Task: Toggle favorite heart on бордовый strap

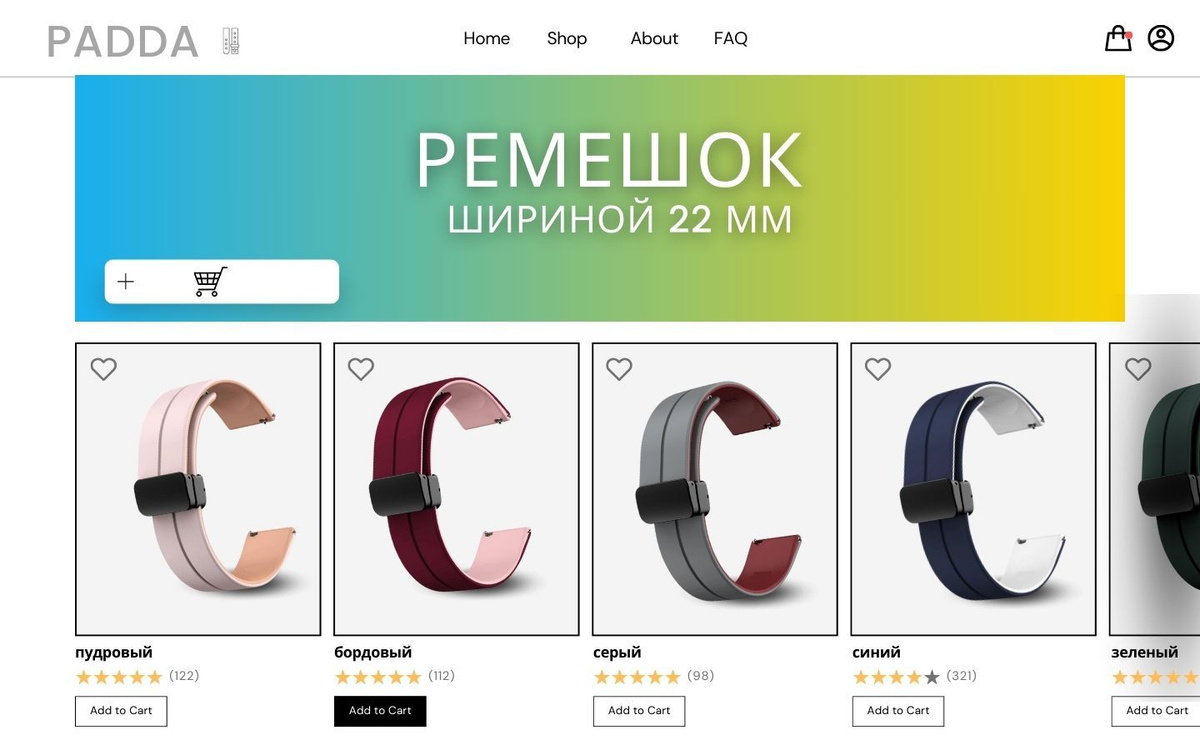Action: [x=361, y=369]
